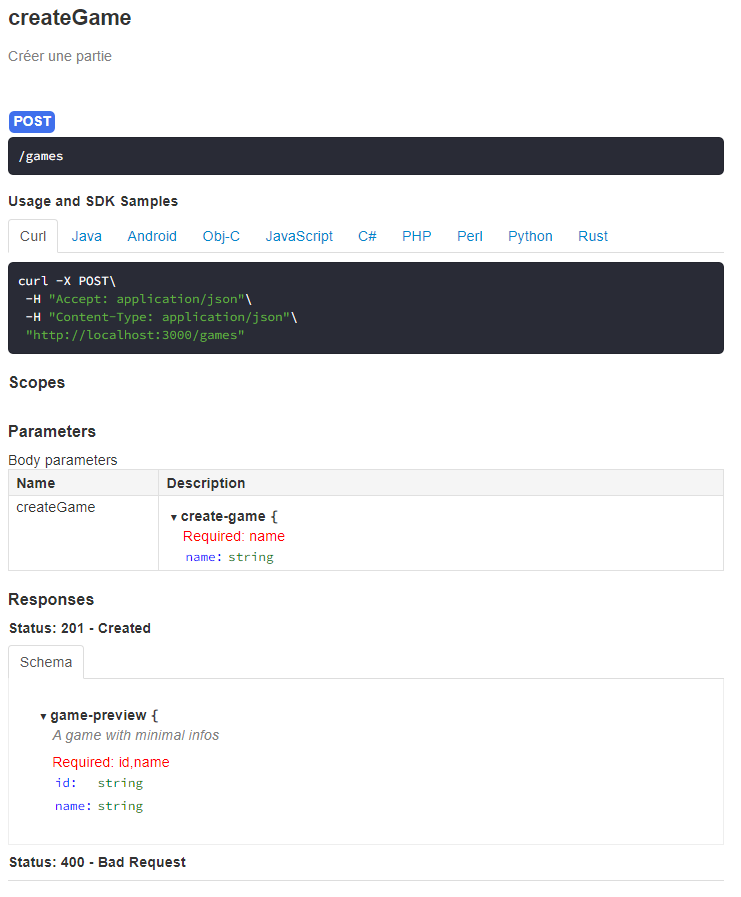Collapse the game-preview schema triangle
Image resolution: width=741 pixels, height=897 pixels.
43,716
